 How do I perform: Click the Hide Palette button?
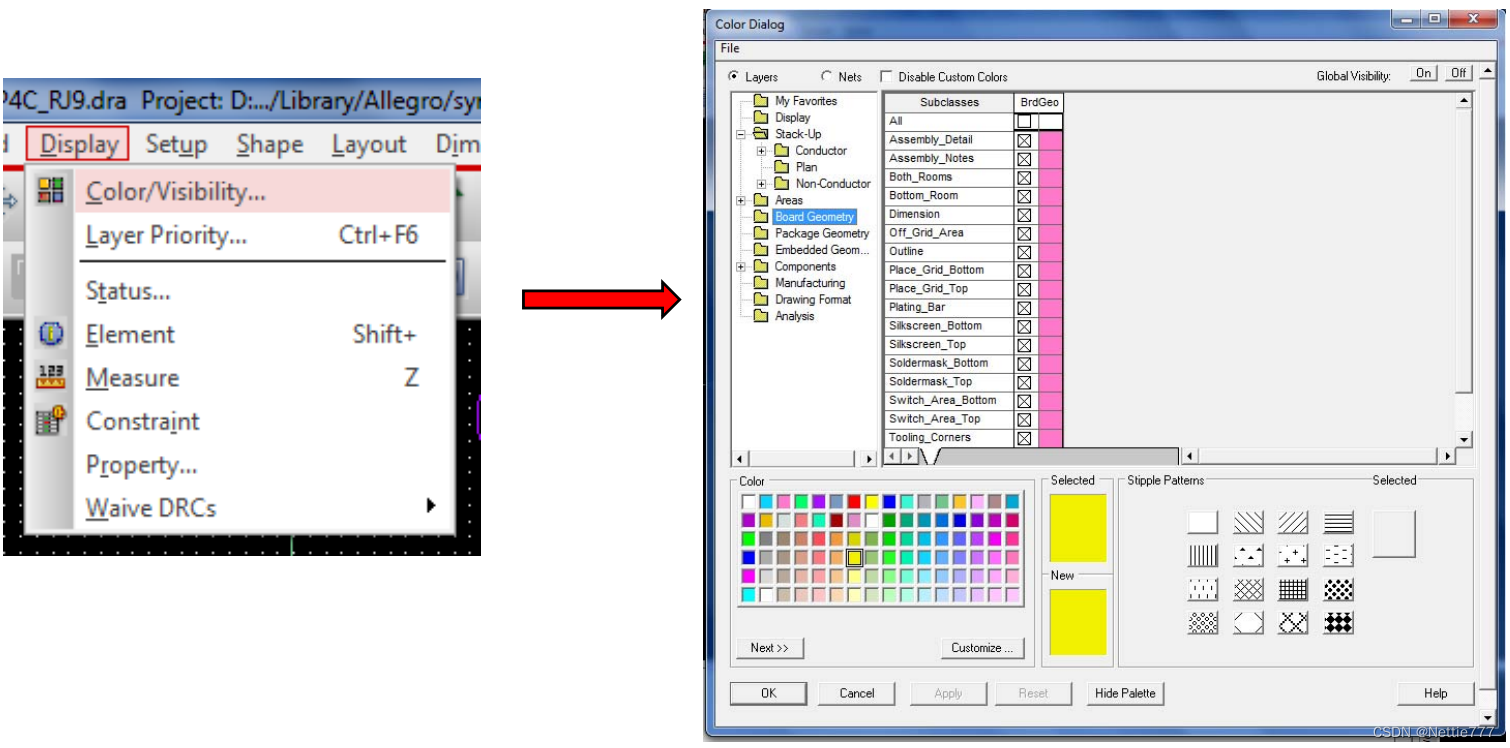[x=1125, y=693]
